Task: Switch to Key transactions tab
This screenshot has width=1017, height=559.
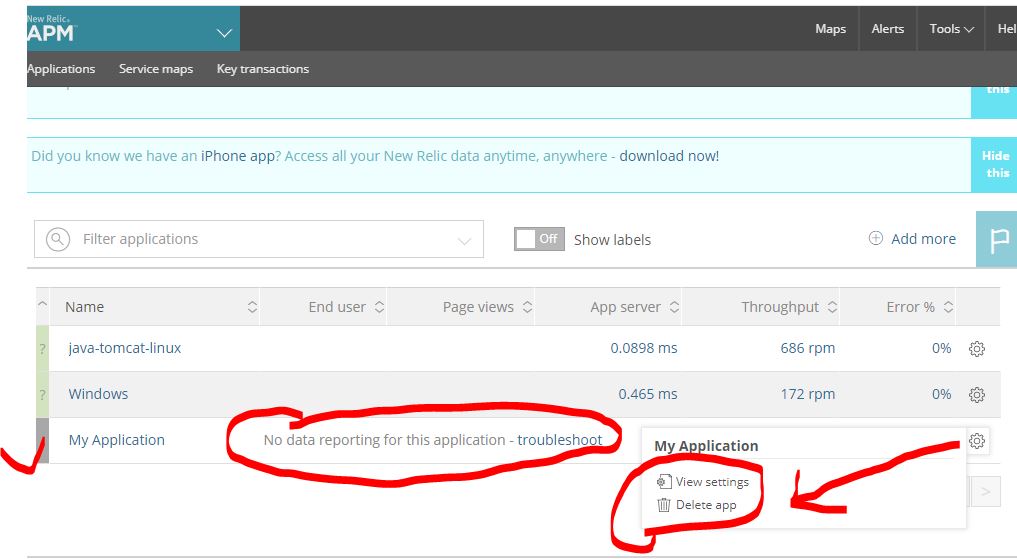Action: (263, 69)
